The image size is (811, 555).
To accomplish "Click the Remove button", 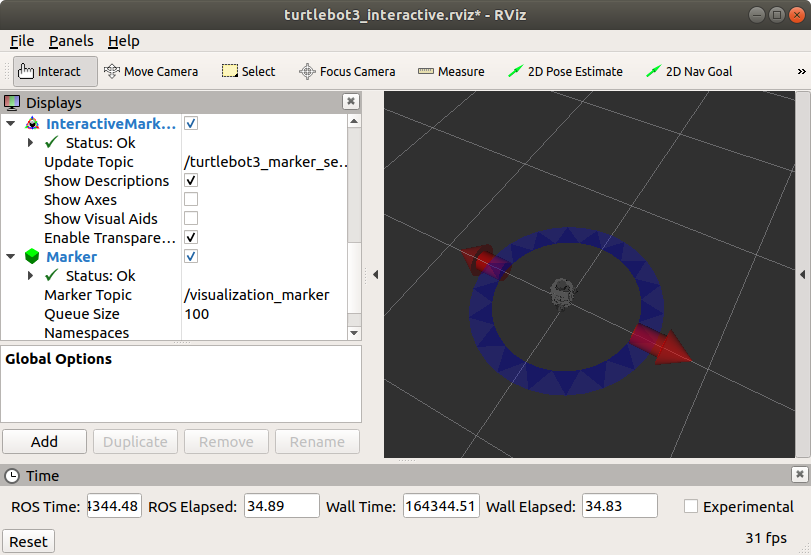I will [227, 442].
